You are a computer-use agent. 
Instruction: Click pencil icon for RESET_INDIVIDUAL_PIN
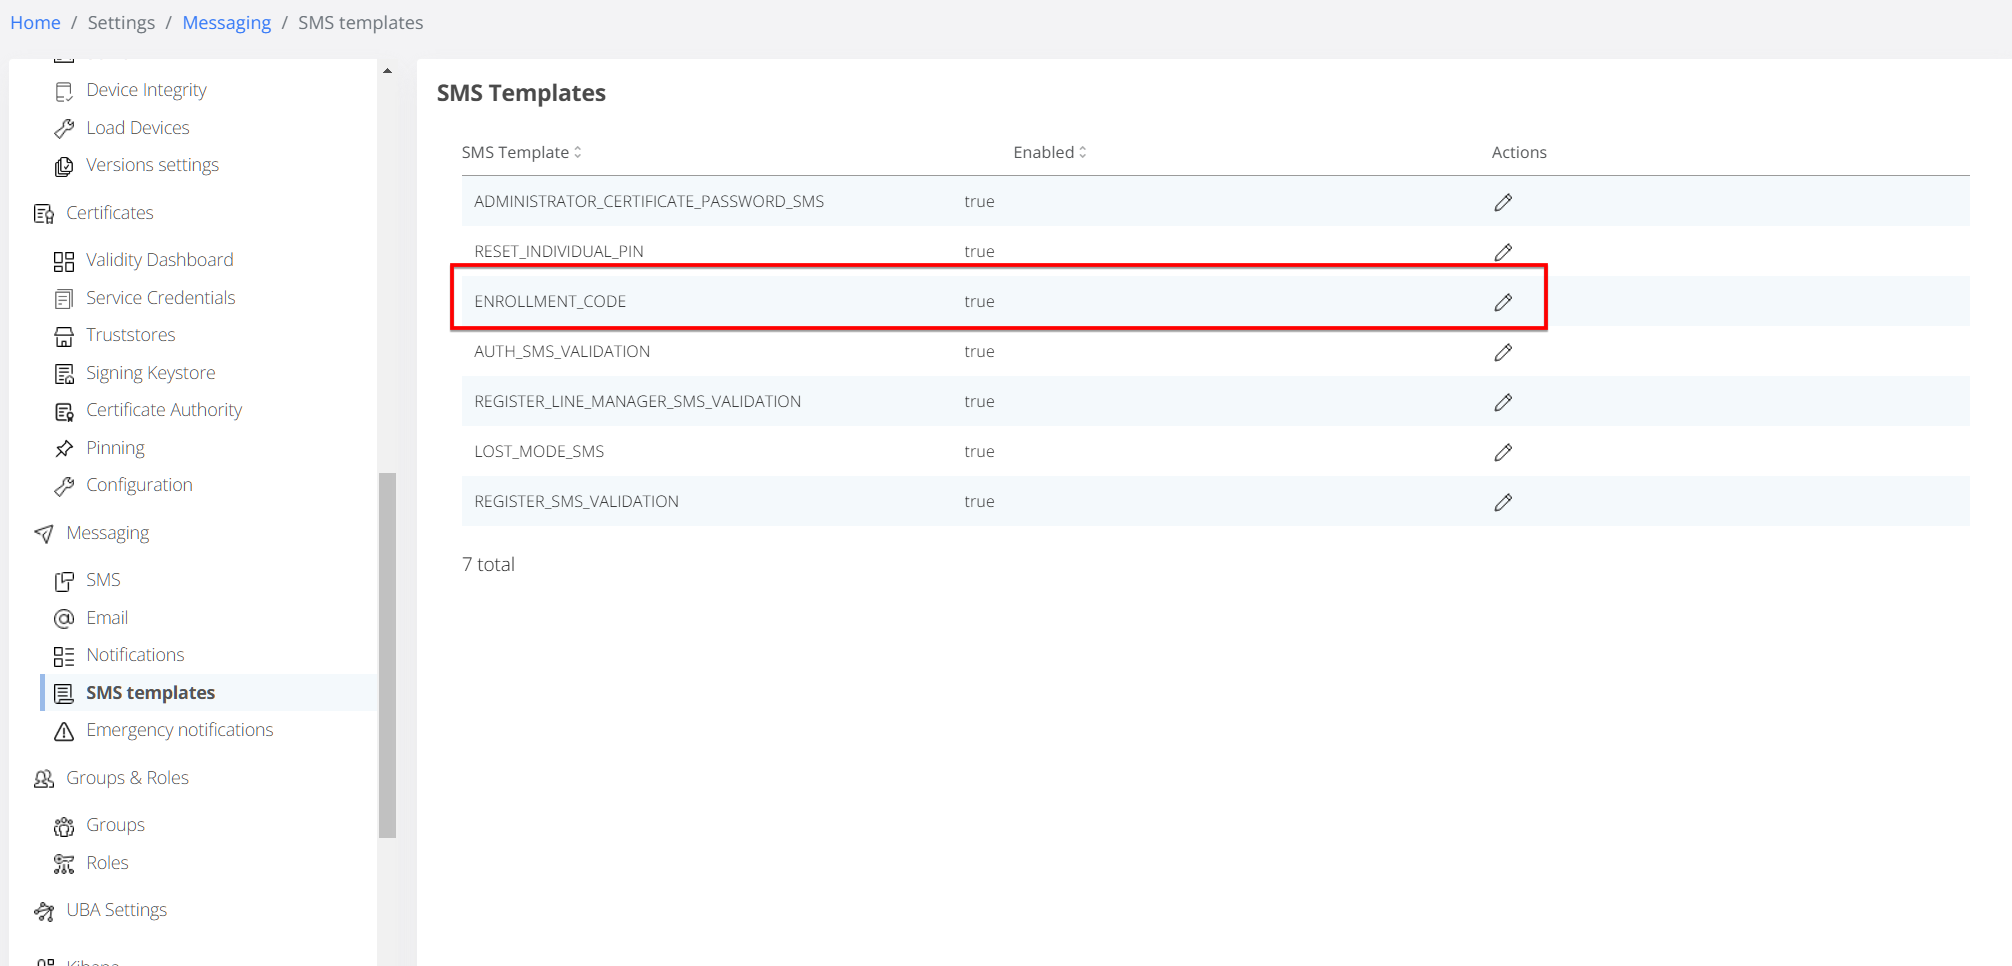point(1502,252)
